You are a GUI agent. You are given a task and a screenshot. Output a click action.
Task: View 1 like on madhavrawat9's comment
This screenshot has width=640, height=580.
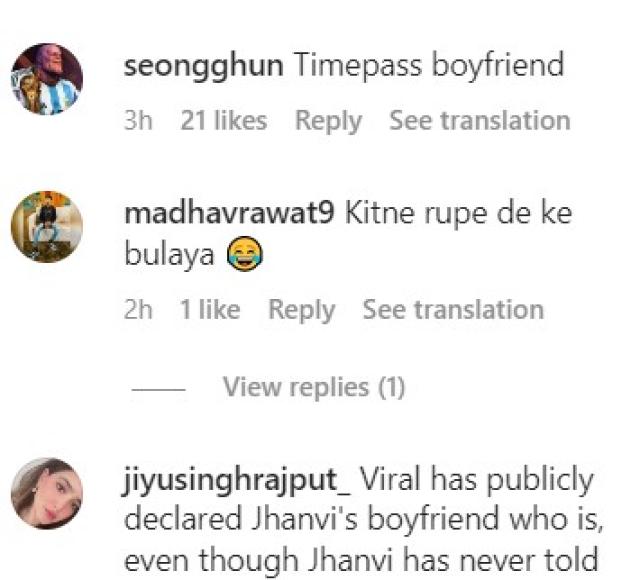(x=210, y=310)
